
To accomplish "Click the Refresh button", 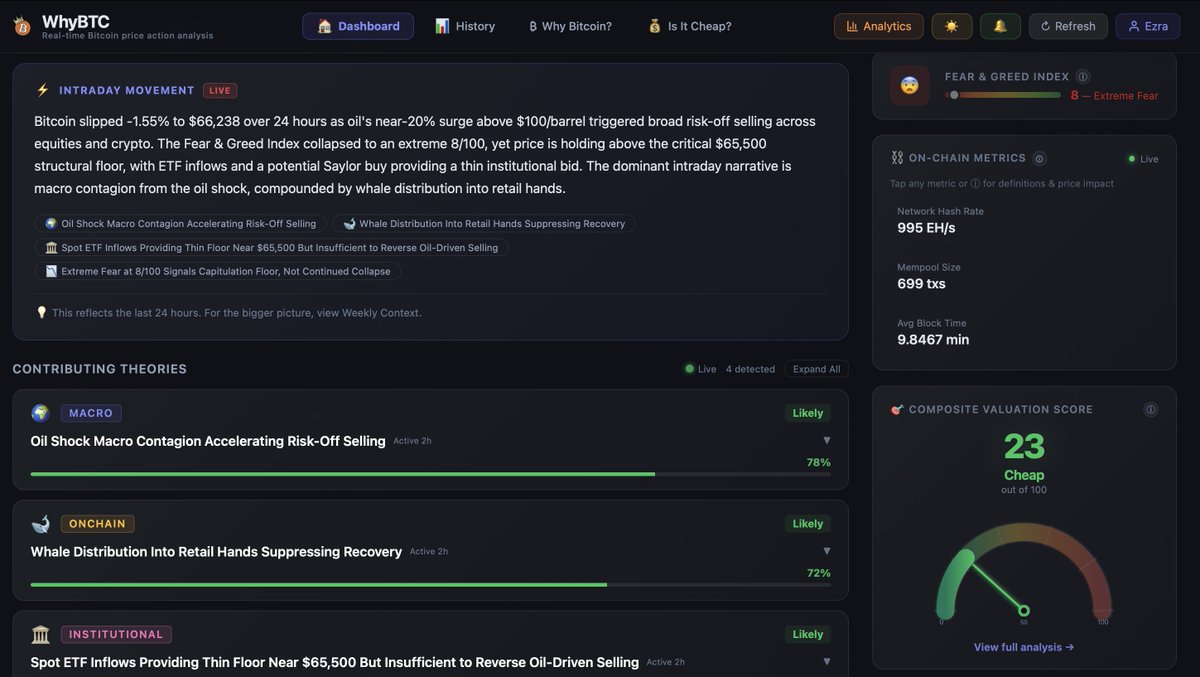I will (x=1068, y=26).
